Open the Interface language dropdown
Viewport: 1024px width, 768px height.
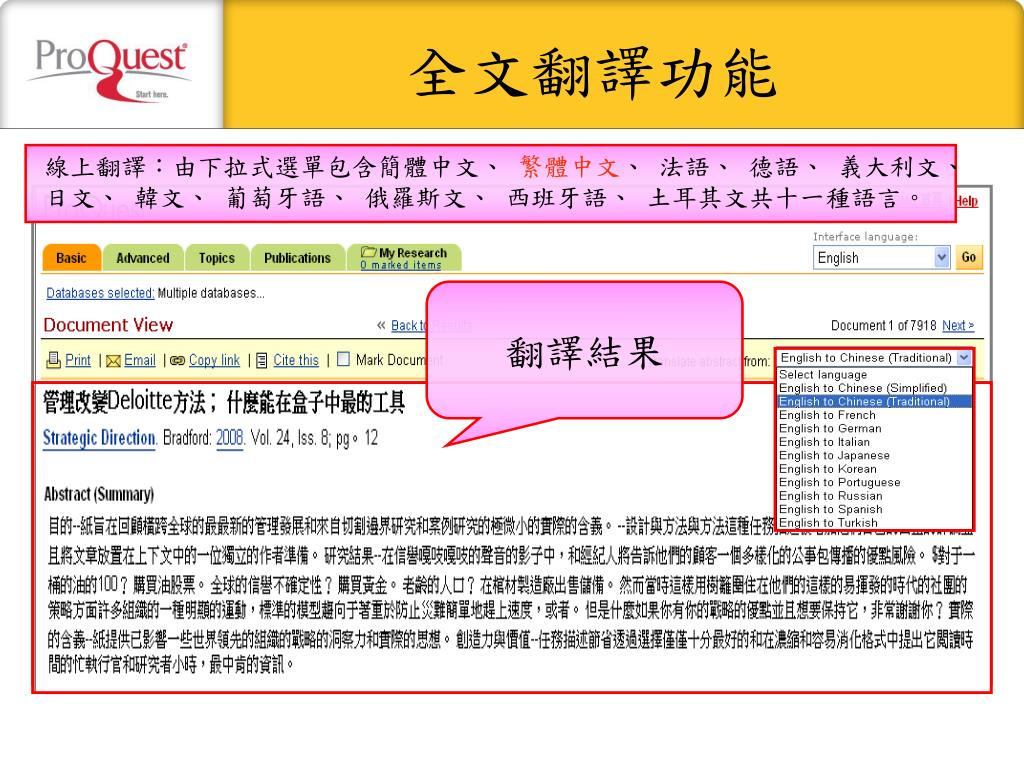pyautogui.click(x=881, y=257)
